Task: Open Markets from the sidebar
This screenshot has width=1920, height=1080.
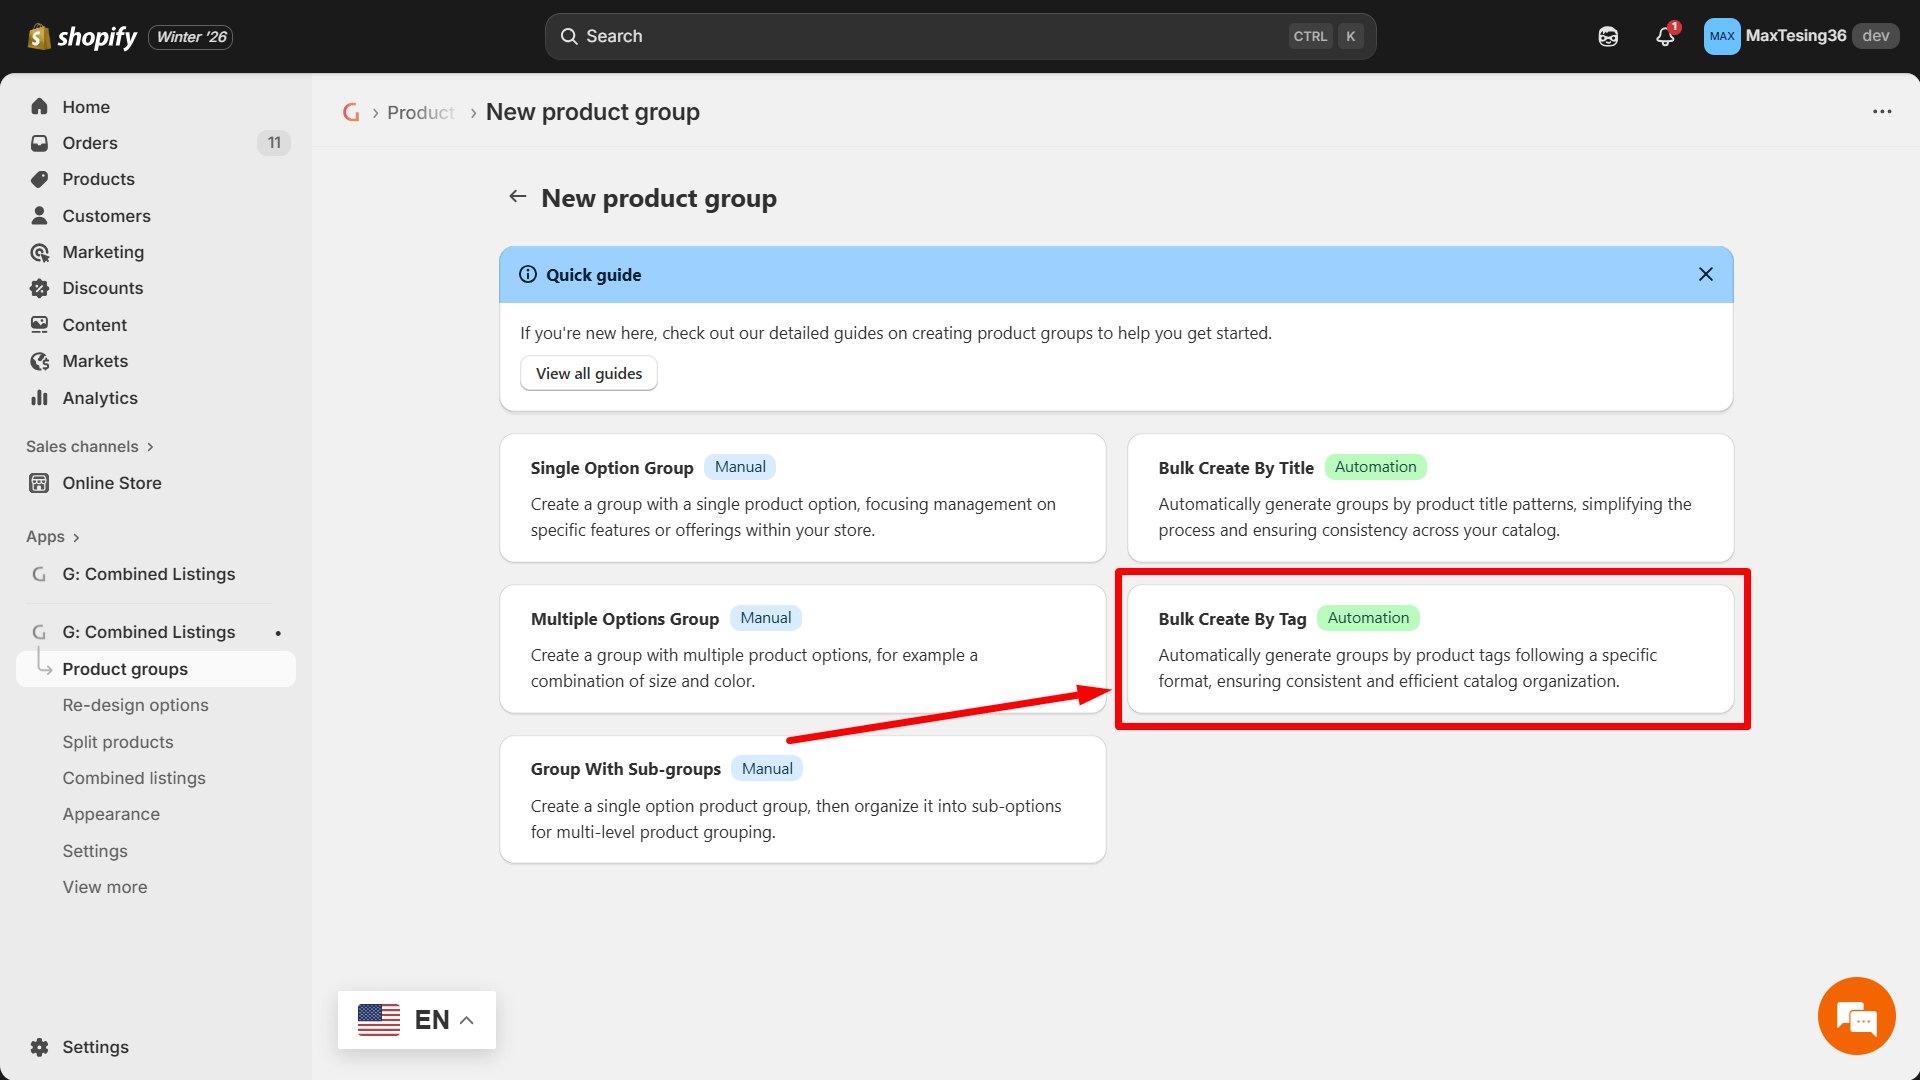Action: click(x=94, y=361)
